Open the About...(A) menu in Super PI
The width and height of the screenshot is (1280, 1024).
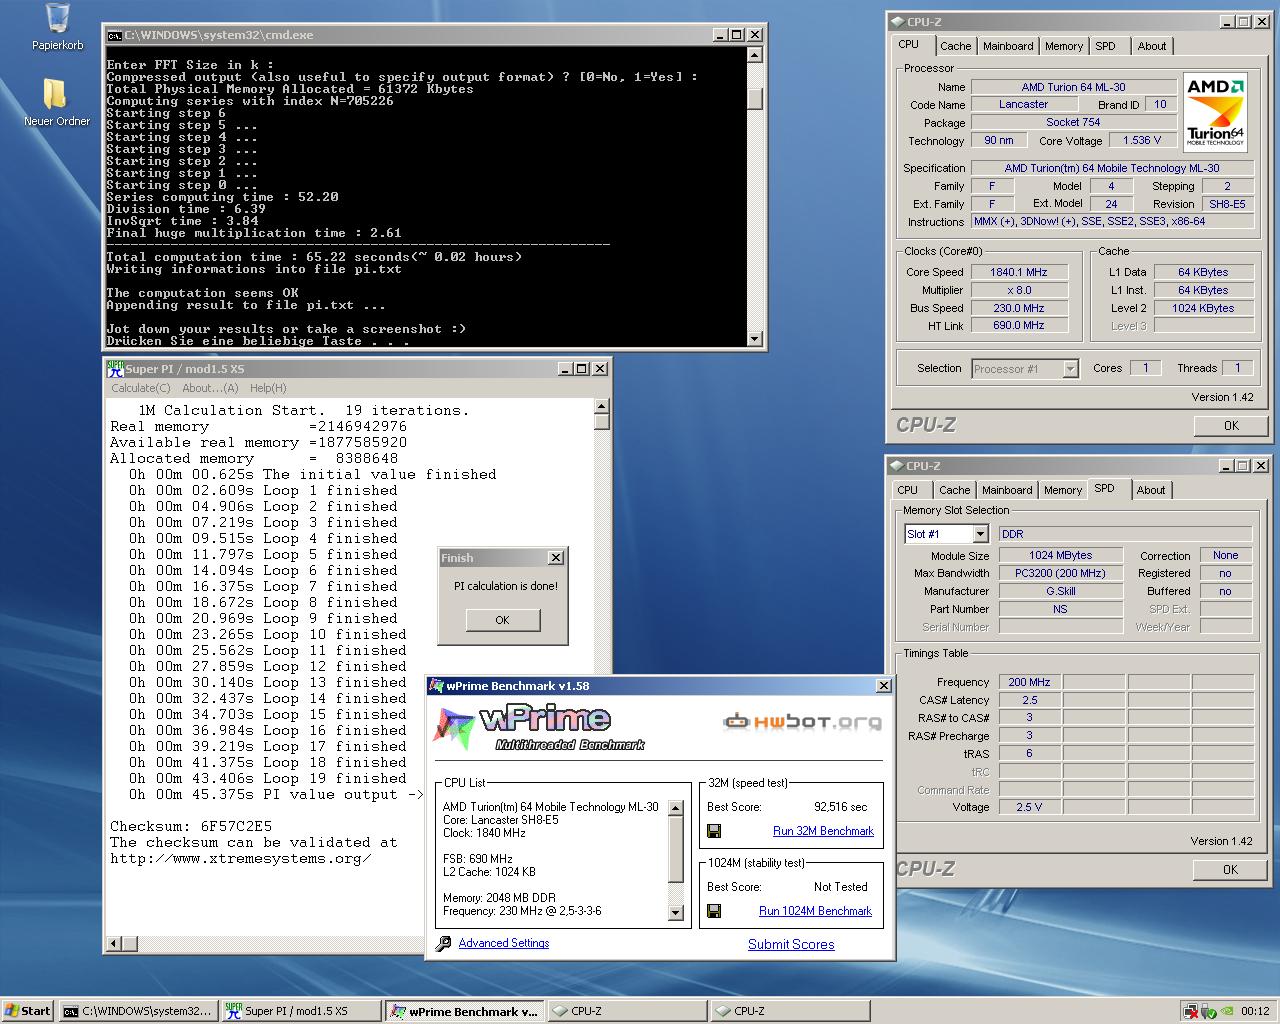coord(210,388)
